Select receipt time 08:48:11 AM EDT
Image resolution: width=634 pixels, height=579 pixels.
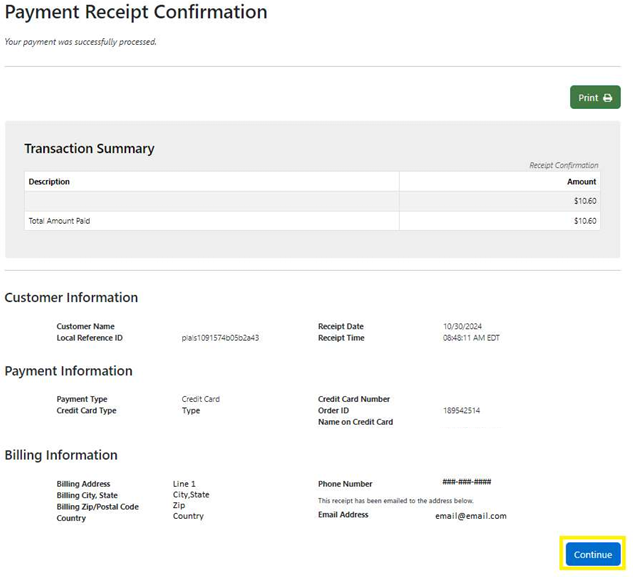point(471,338)
